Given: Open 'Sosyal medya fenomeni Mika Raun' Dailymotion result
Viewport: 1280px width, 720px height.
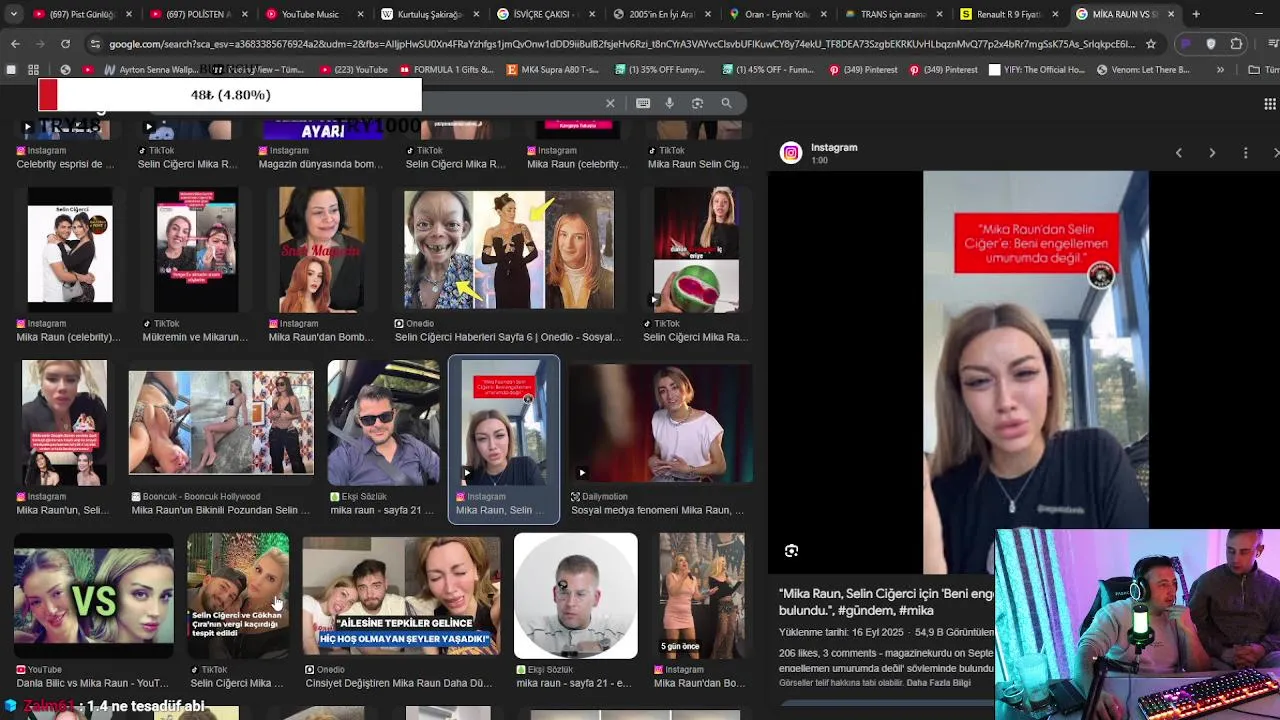Looking at the screenshot, I should 657,510.
